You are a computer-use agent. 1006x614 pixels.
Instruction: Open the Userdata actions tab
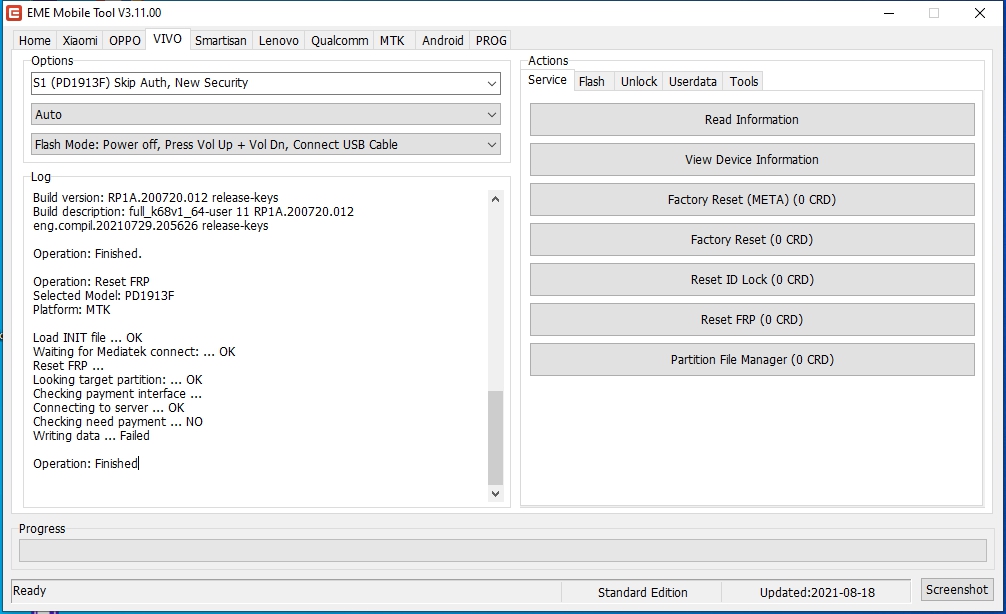(693, 81)
